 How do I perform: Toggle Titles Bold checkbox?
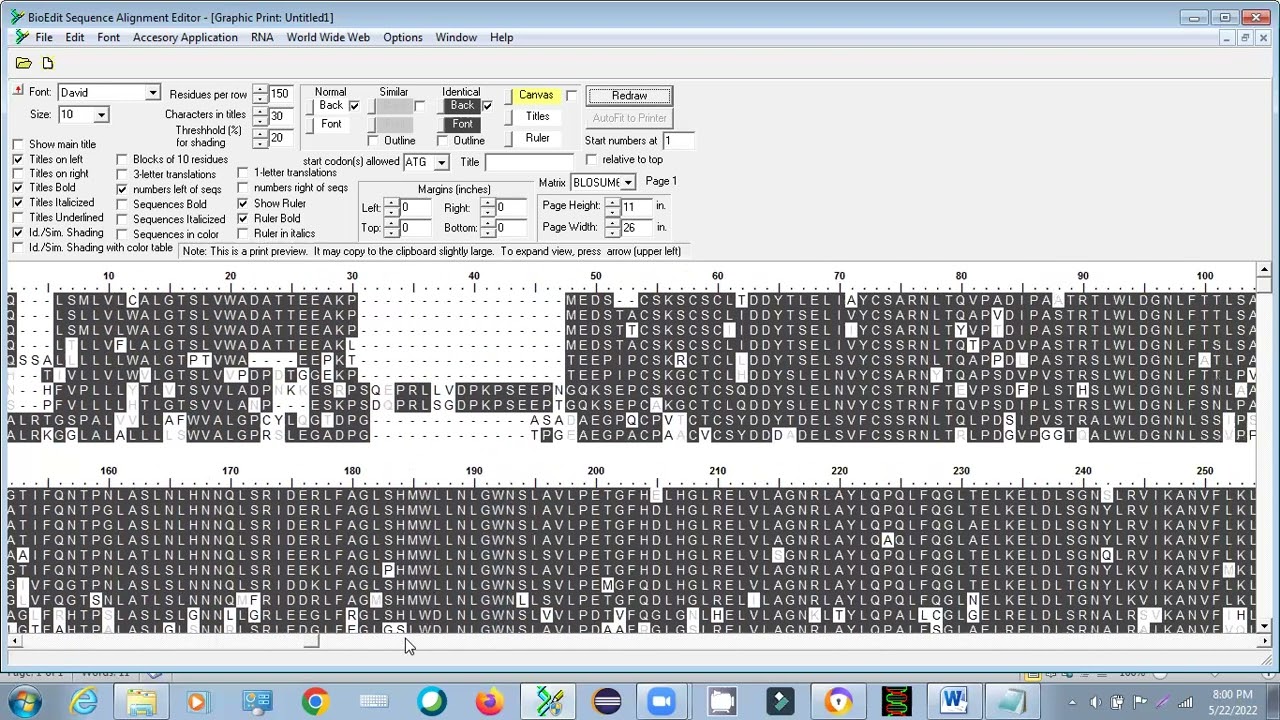[x=18, y=188]
